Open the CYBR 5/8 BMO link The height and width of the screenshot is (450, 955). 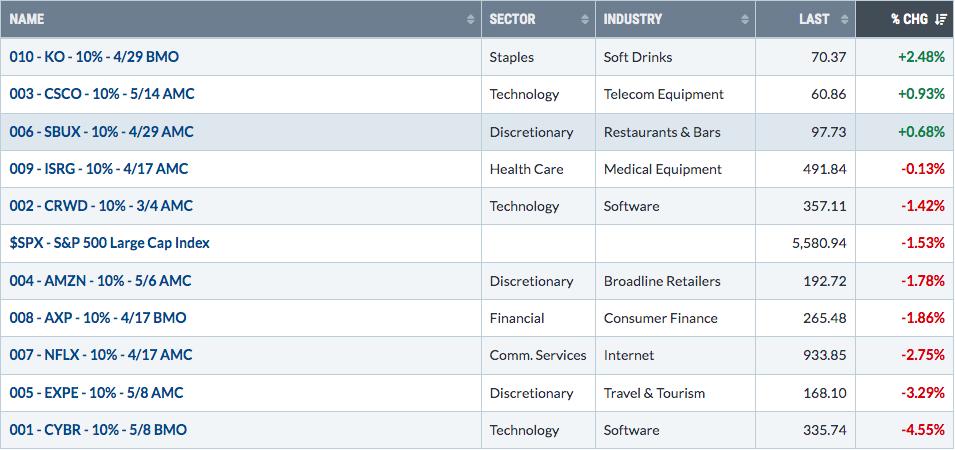97,430
